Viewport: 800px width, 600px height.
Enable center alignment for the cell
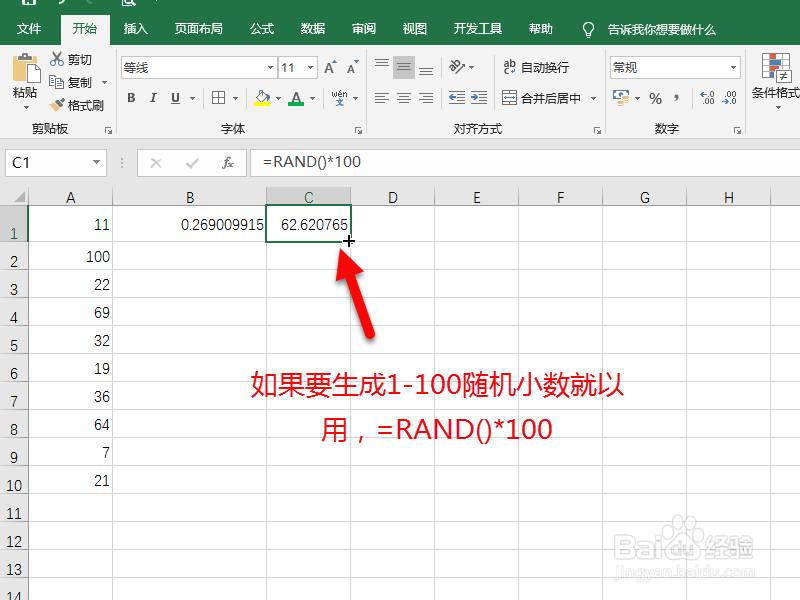(403, 97)
